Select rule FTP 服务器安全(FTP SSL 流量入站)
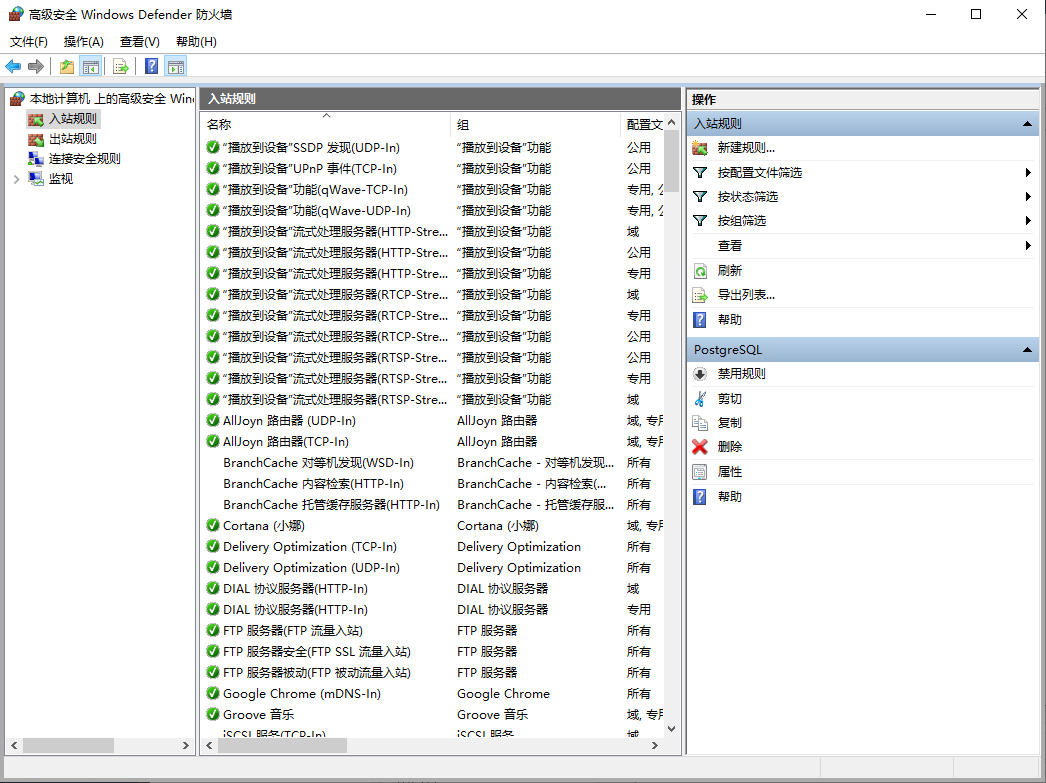Screen dimensions: 1046x783 pos(317,652)
